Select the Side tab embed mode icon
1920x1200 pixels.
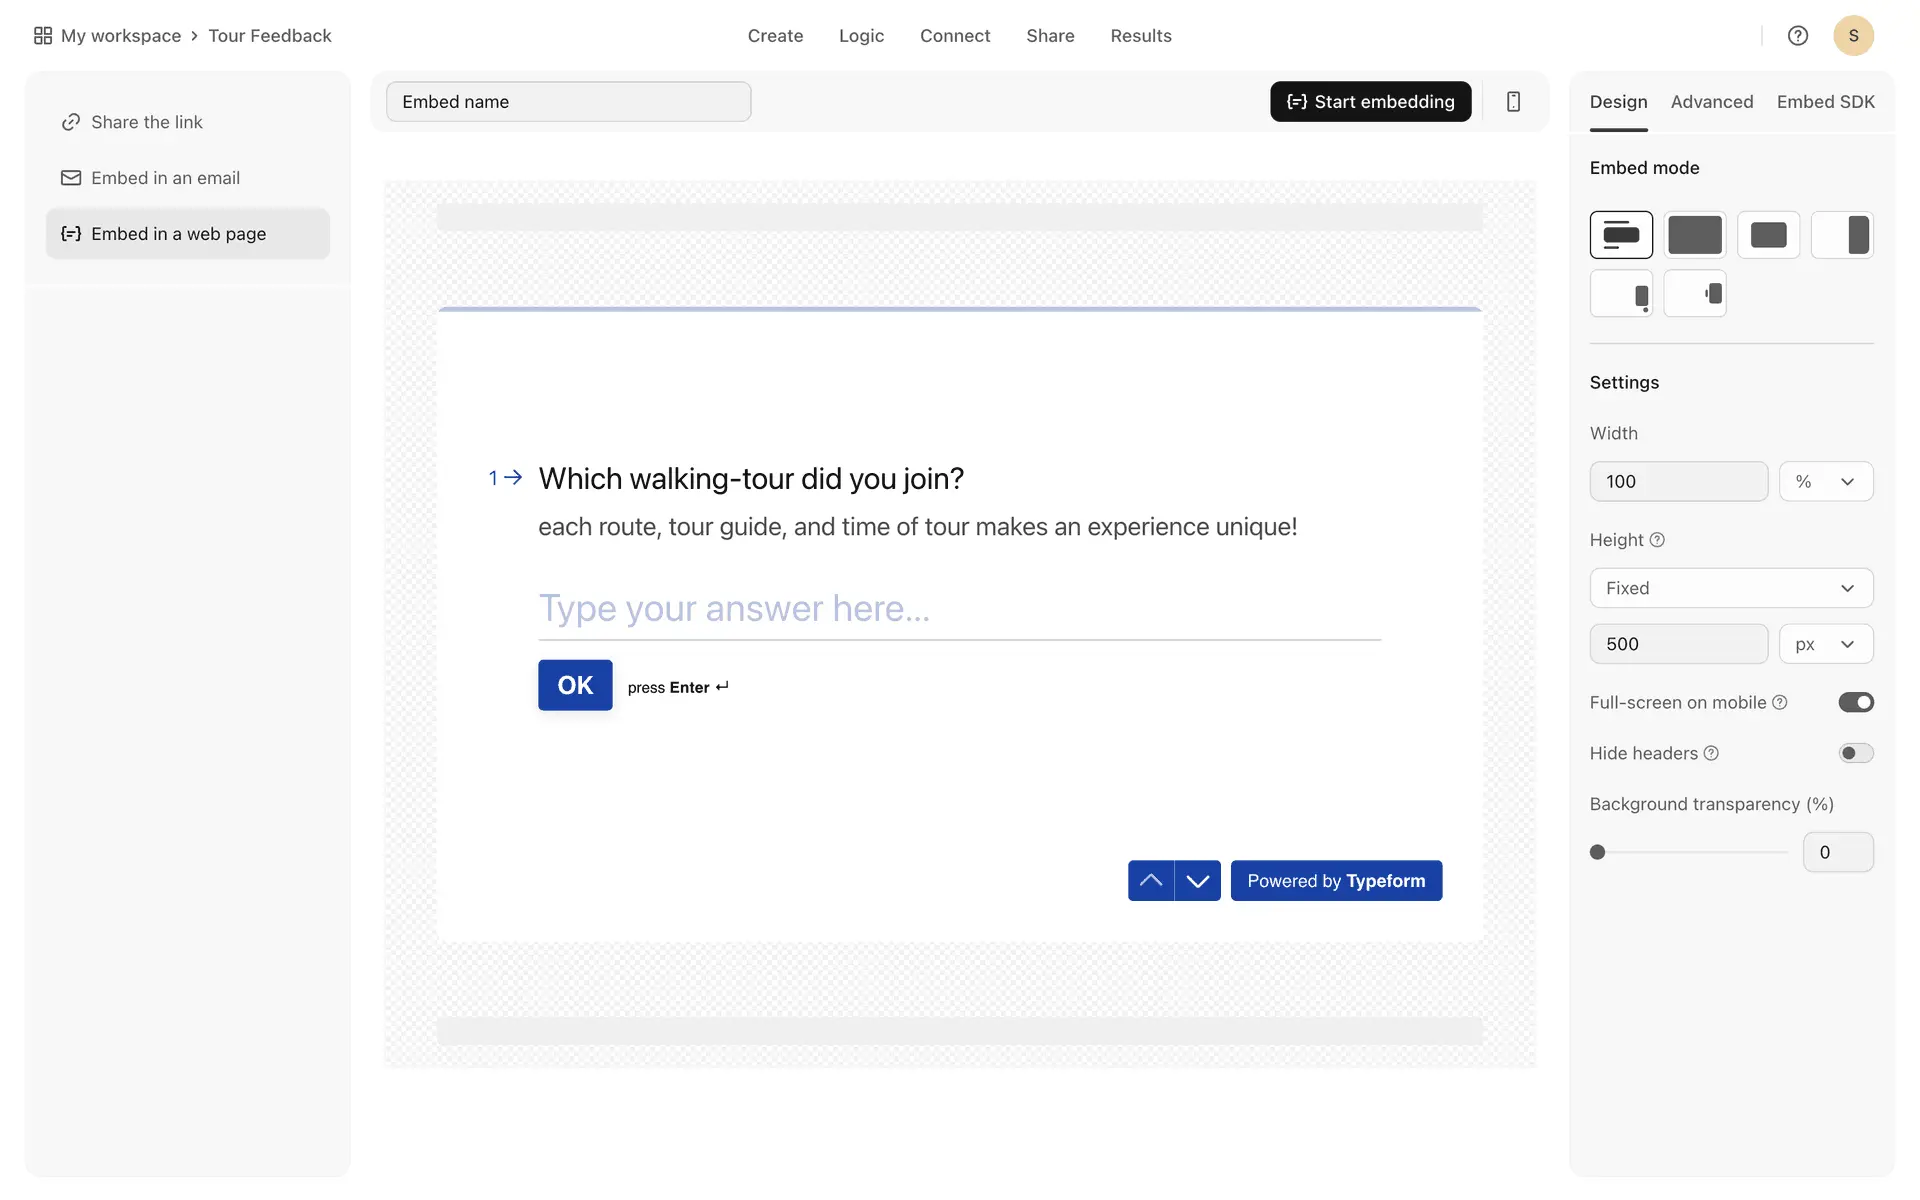(1695, 294)
